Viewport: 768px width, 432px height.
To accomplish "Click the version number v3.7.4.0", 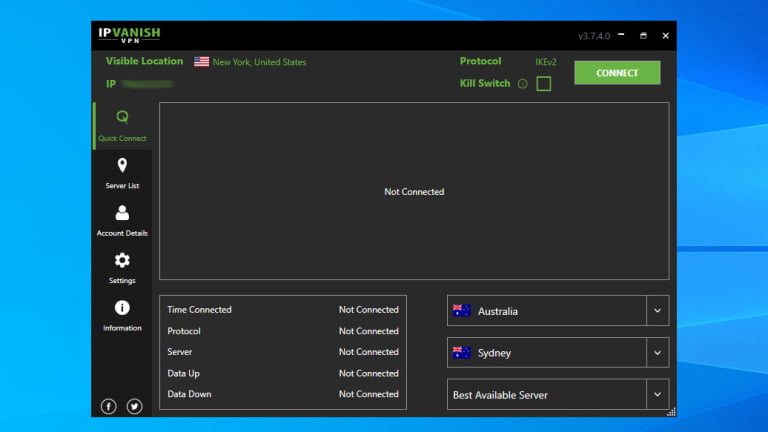I will point(594,36).
